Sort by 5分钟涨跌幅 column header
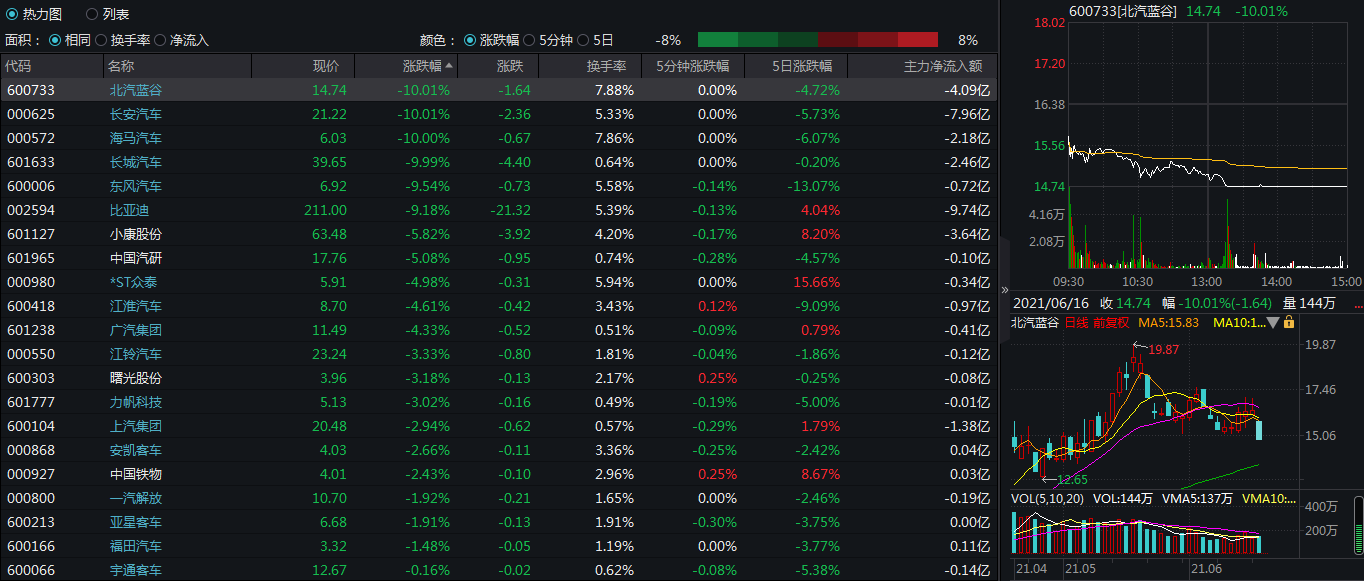This screenshot has width=1364, height=581. coord(693,66)
